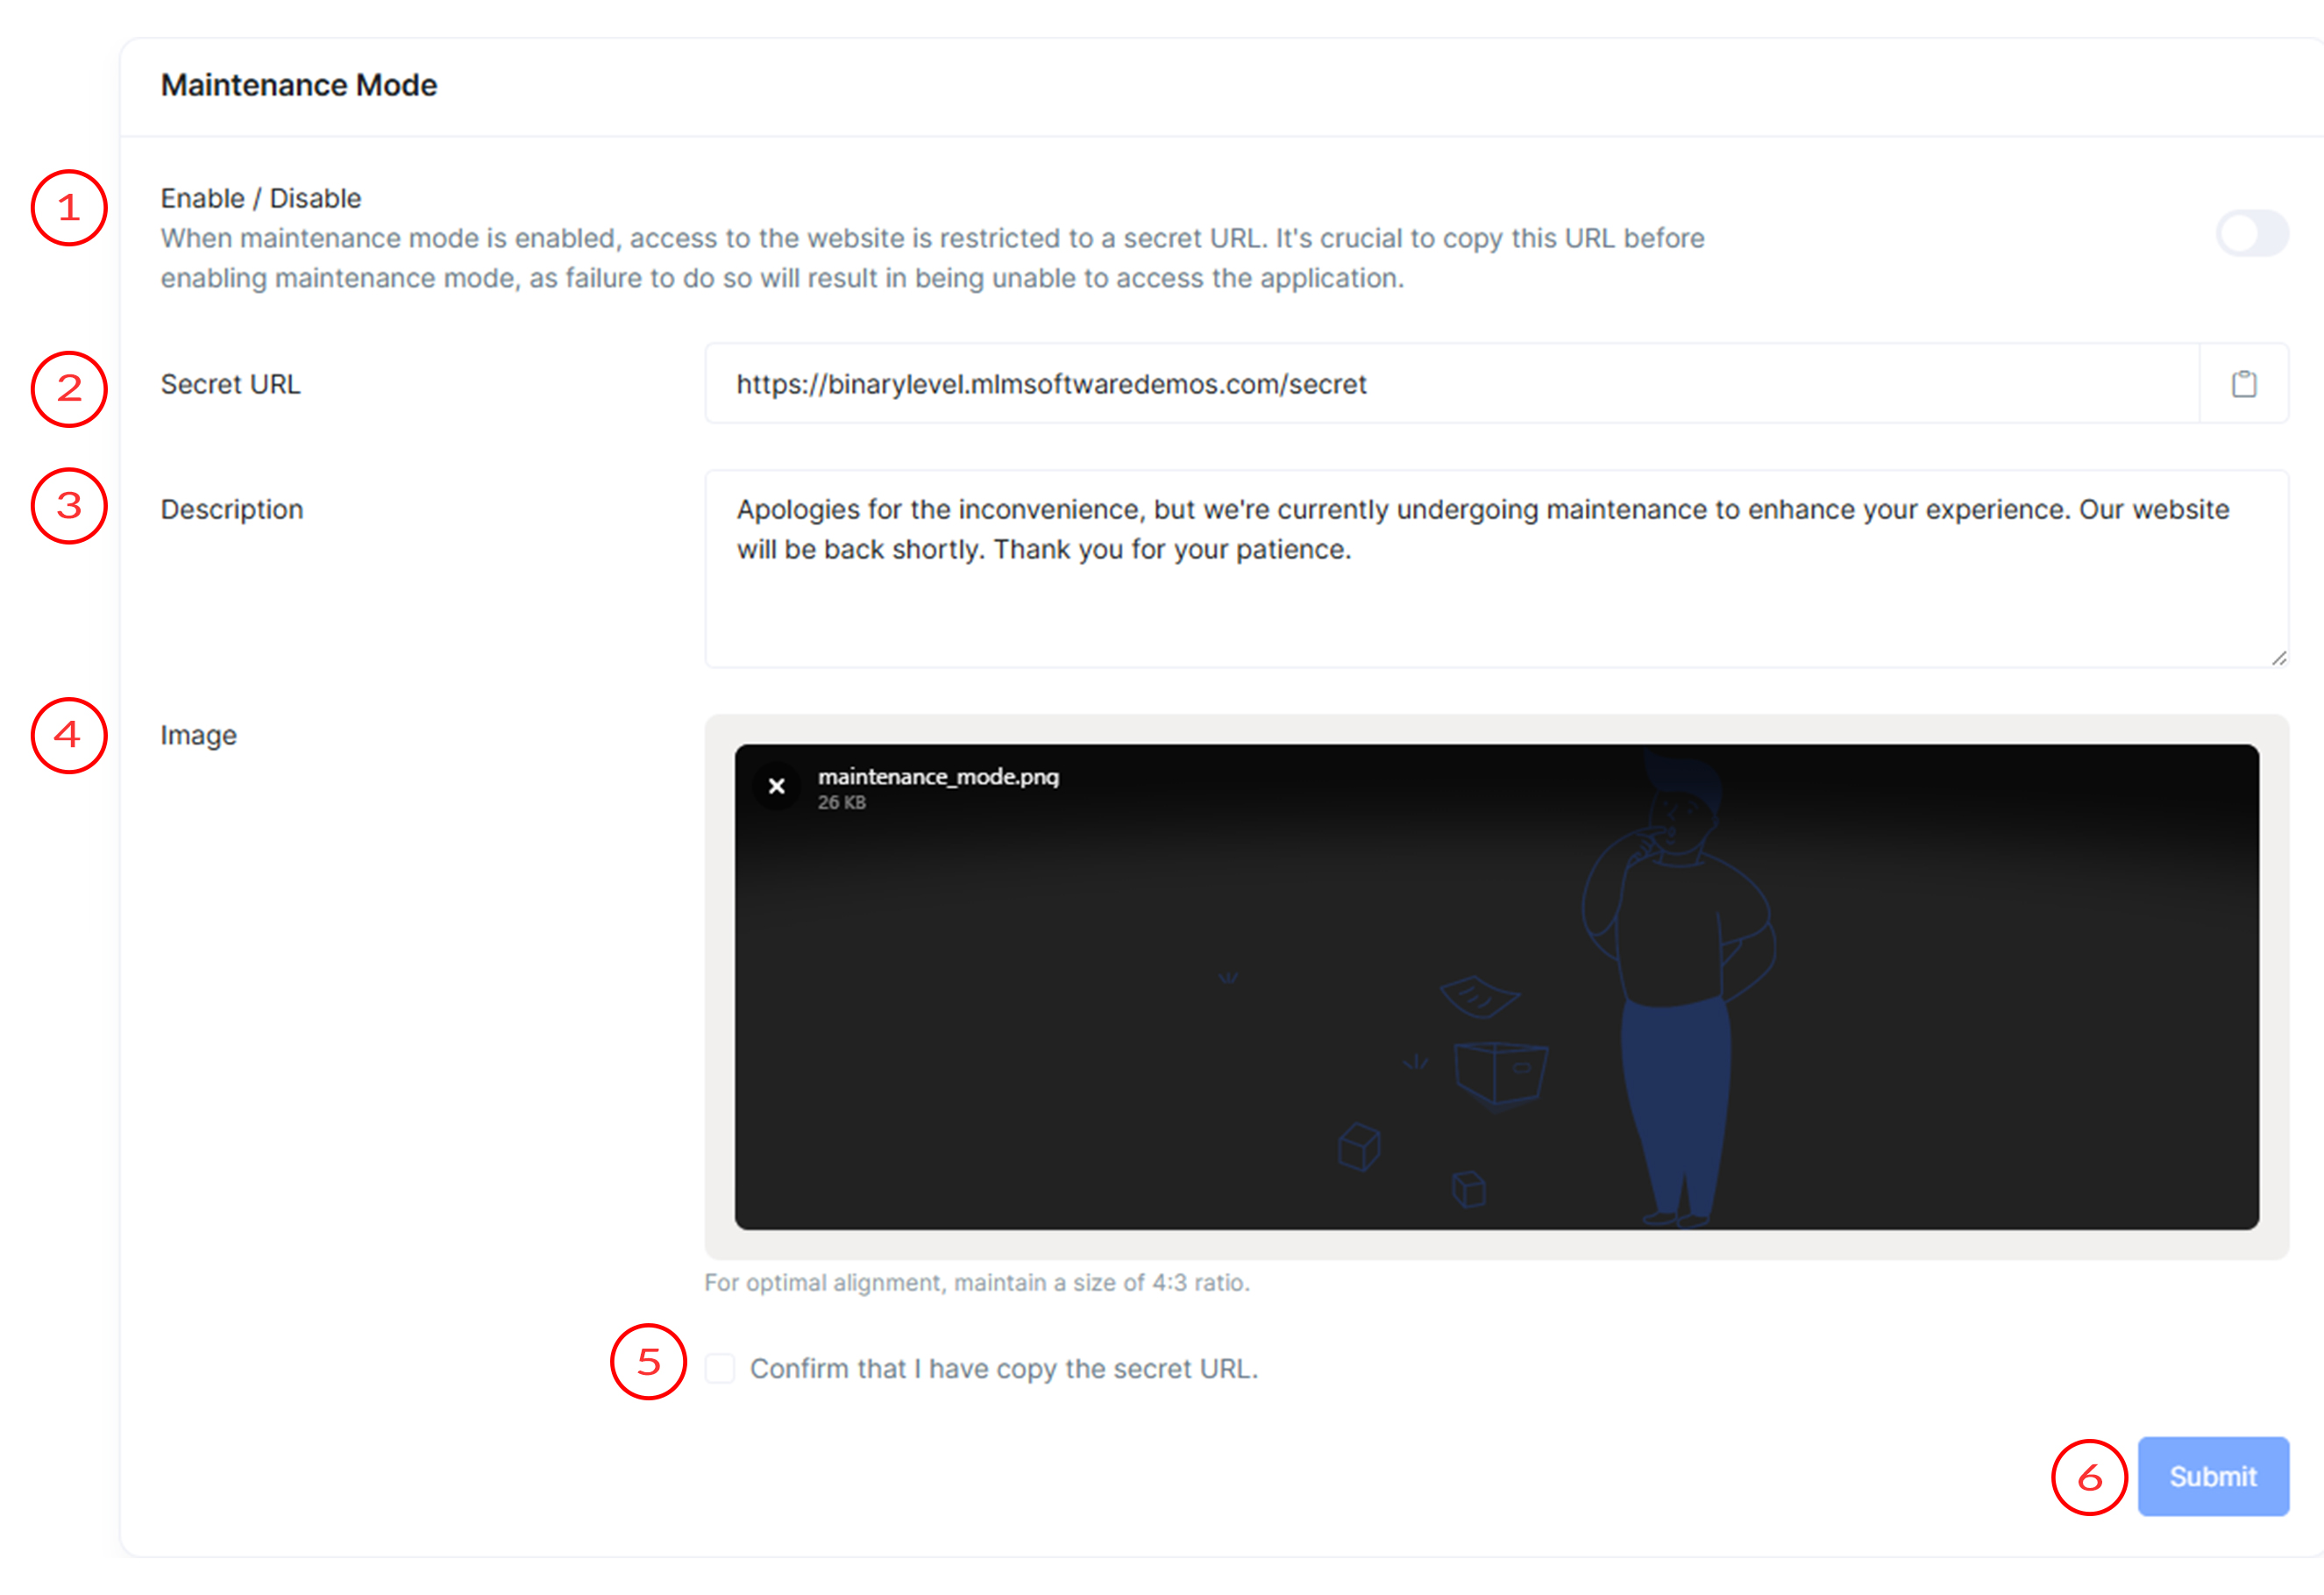Remove maintenance_mode.png with X icon
Viewport: 2324px width, 1595px height.
[x=776, y=786]
